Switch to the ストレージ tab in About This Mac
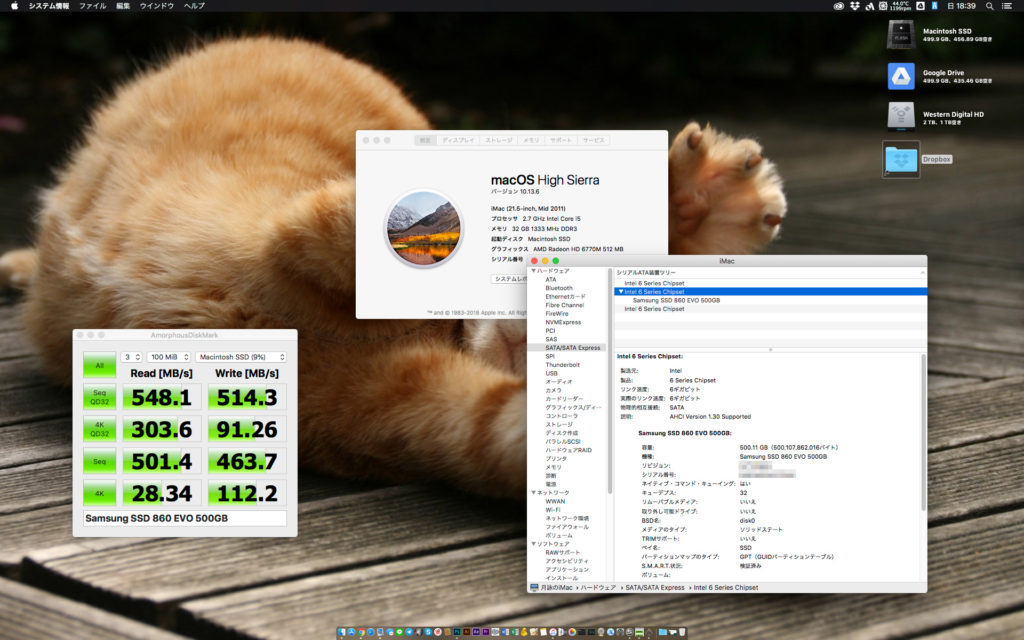This screenshot has width=1024, height=640. (499, 140)
